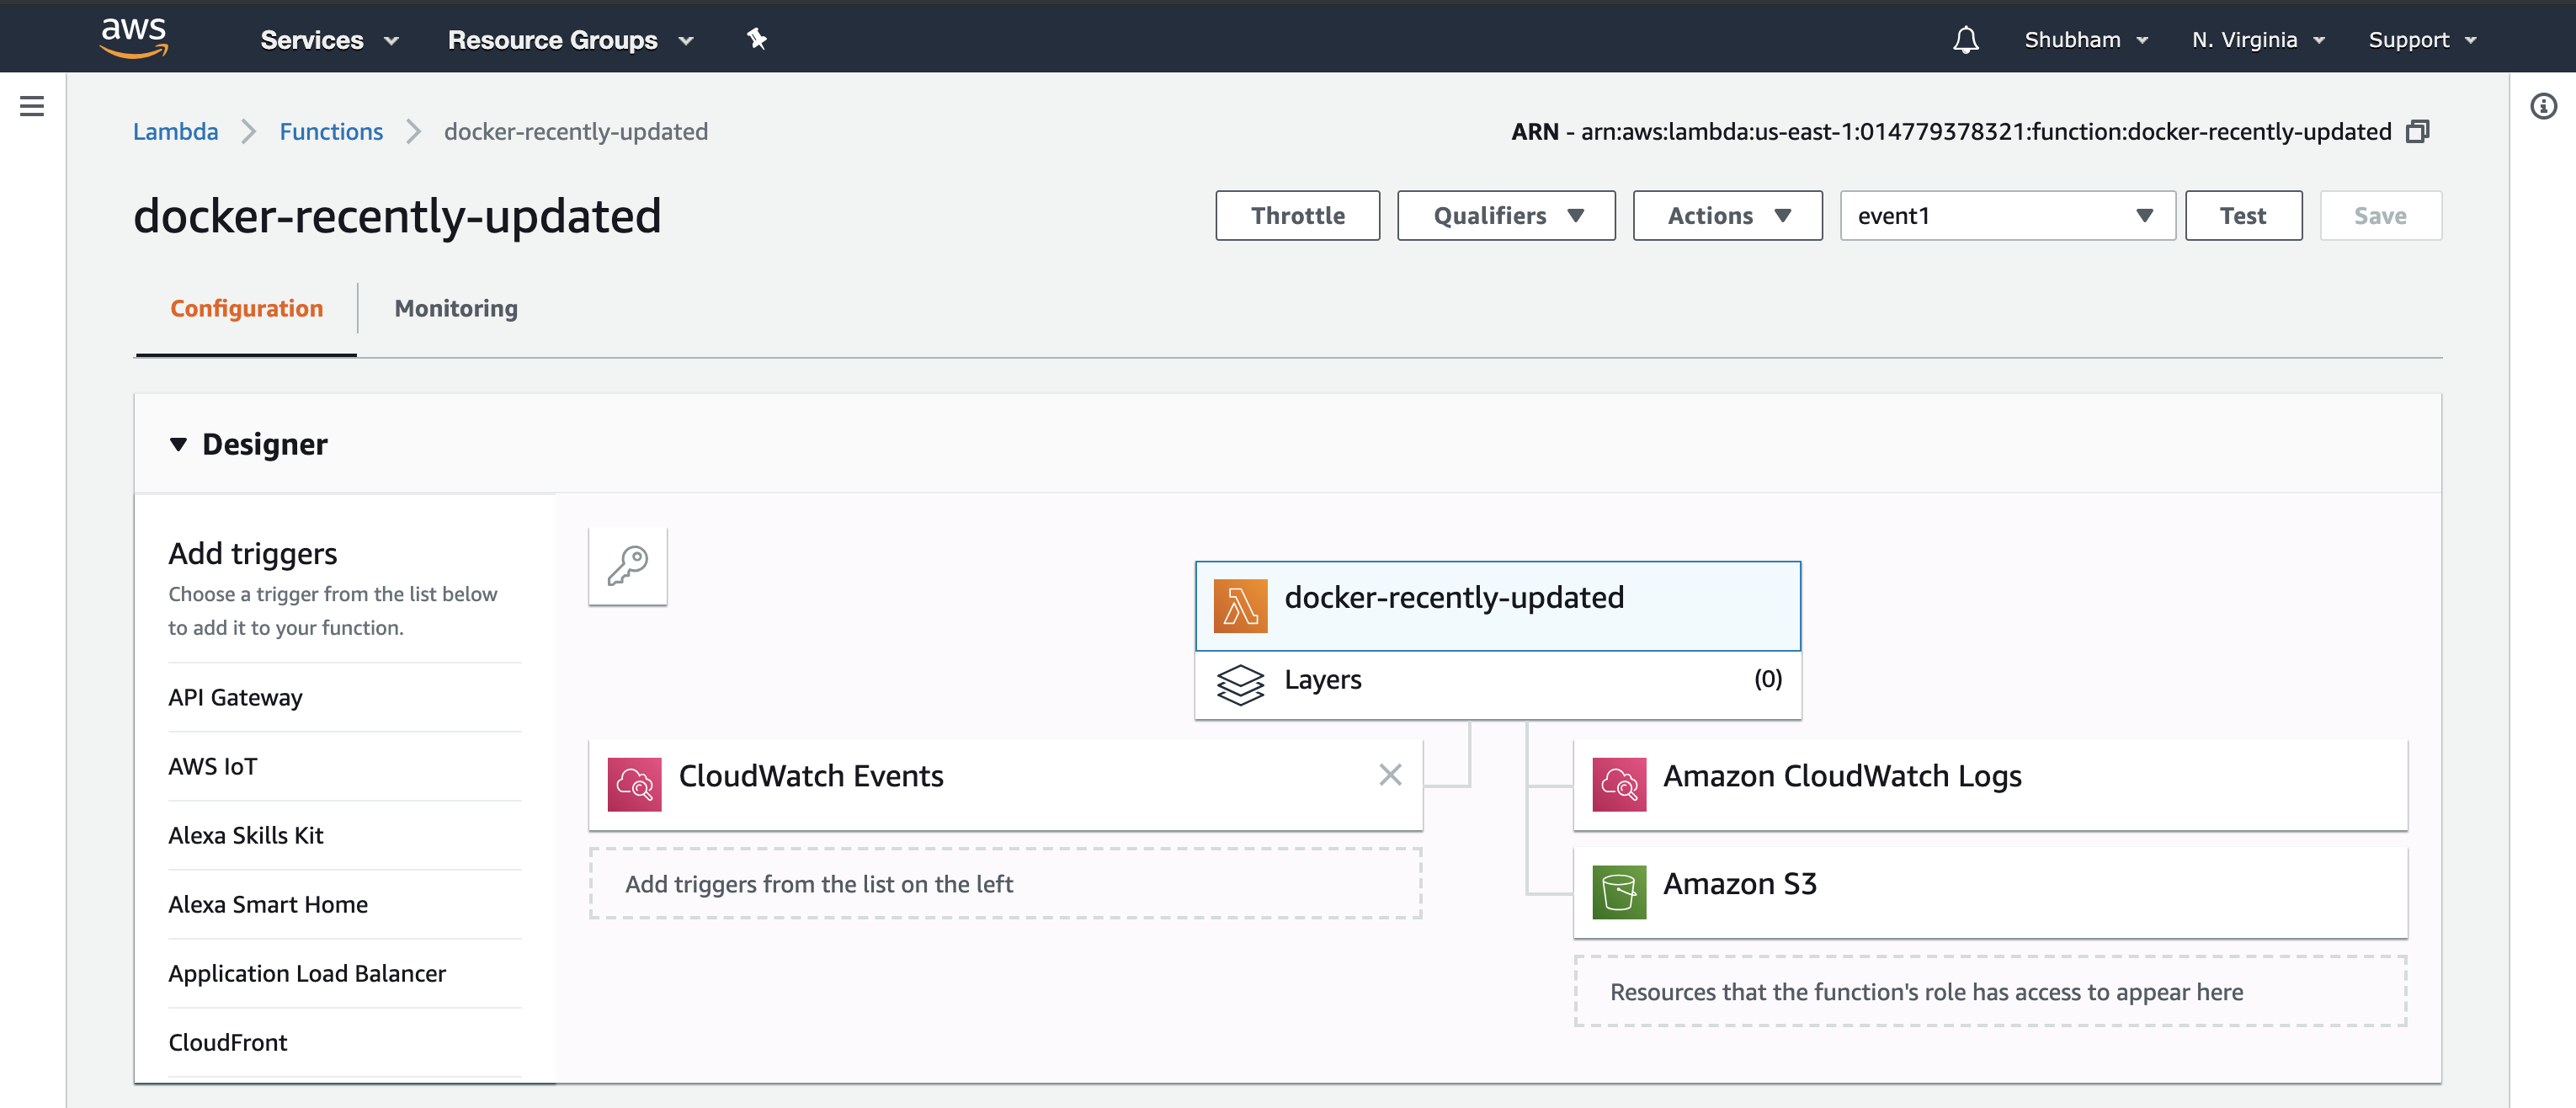Go to Functions breadcrumb link

[x=331, y=132]
